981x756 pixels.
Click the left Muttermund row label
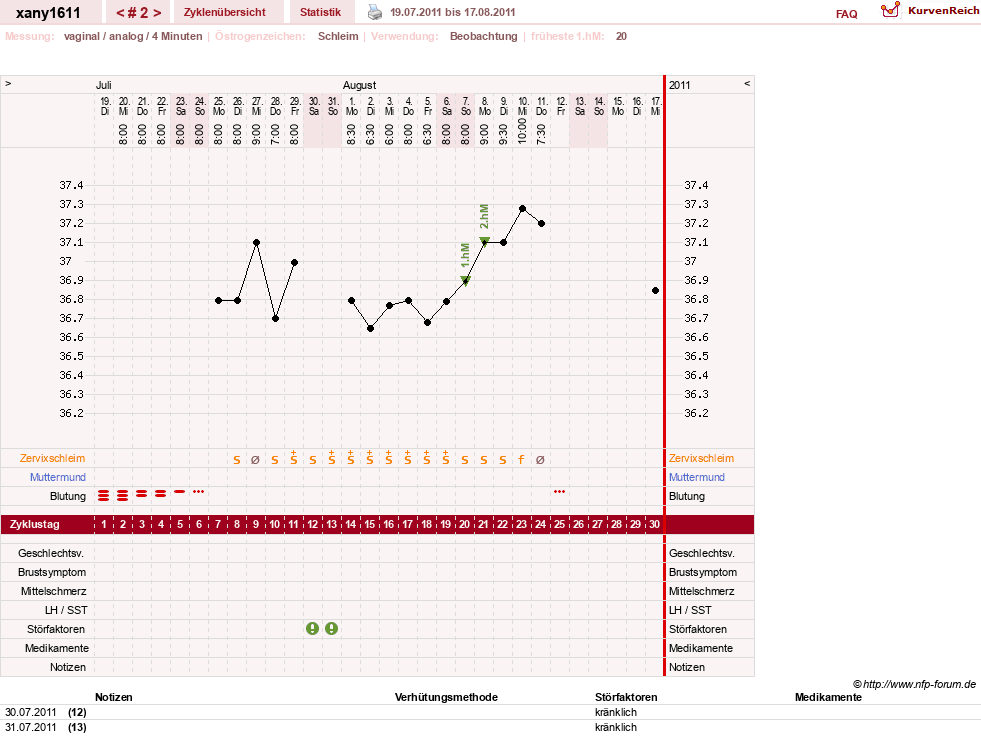58,477
